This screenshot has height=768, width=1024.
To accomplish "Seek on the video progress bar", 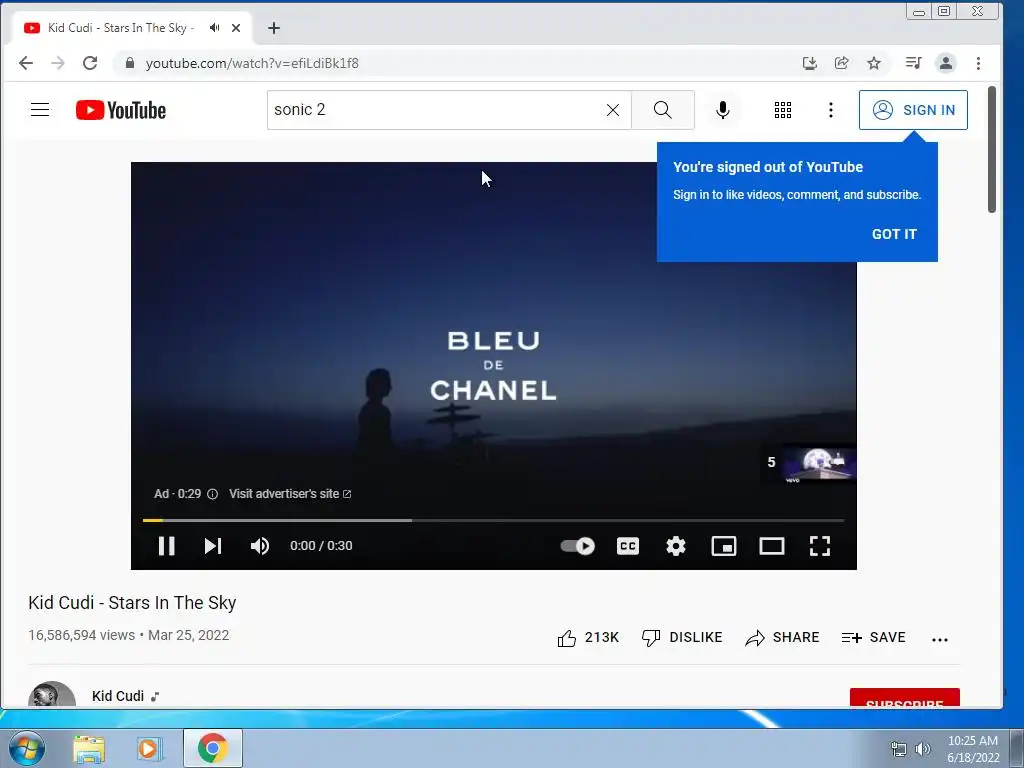I will [x=494, y=520].
